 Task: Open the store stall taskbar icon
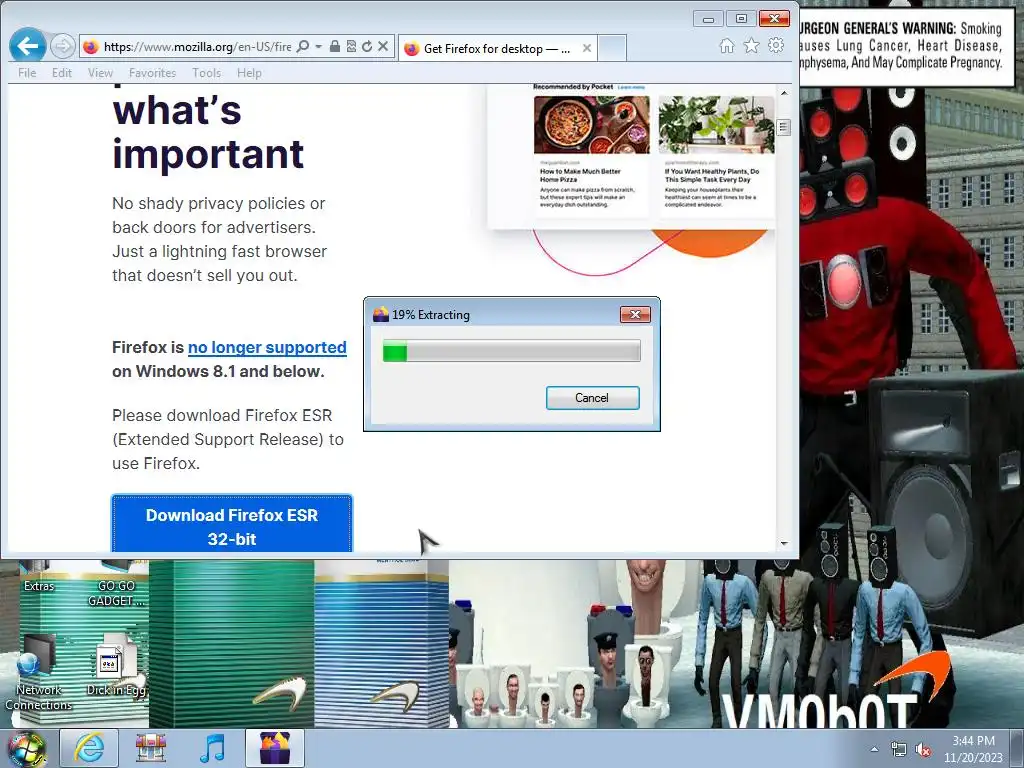(x=151, y=748)
